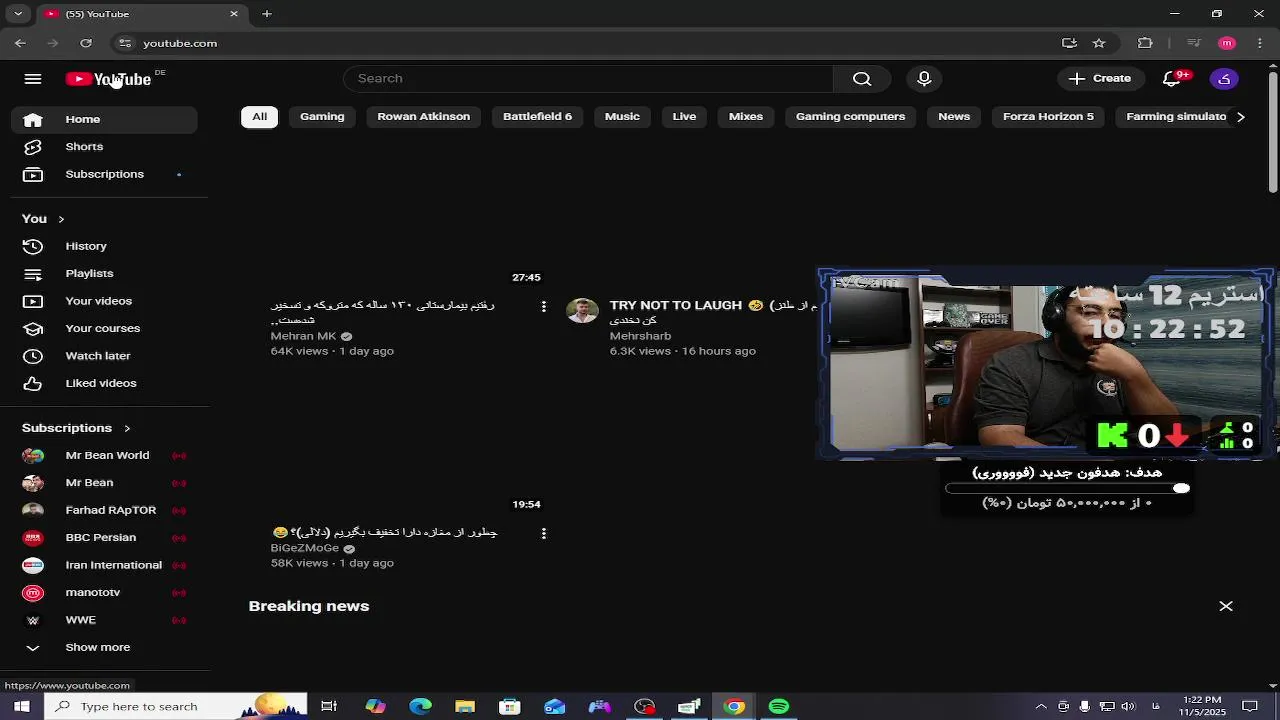This screenshot has width=1280, height=720.
Task: Open Your videos
Action: 104,301
